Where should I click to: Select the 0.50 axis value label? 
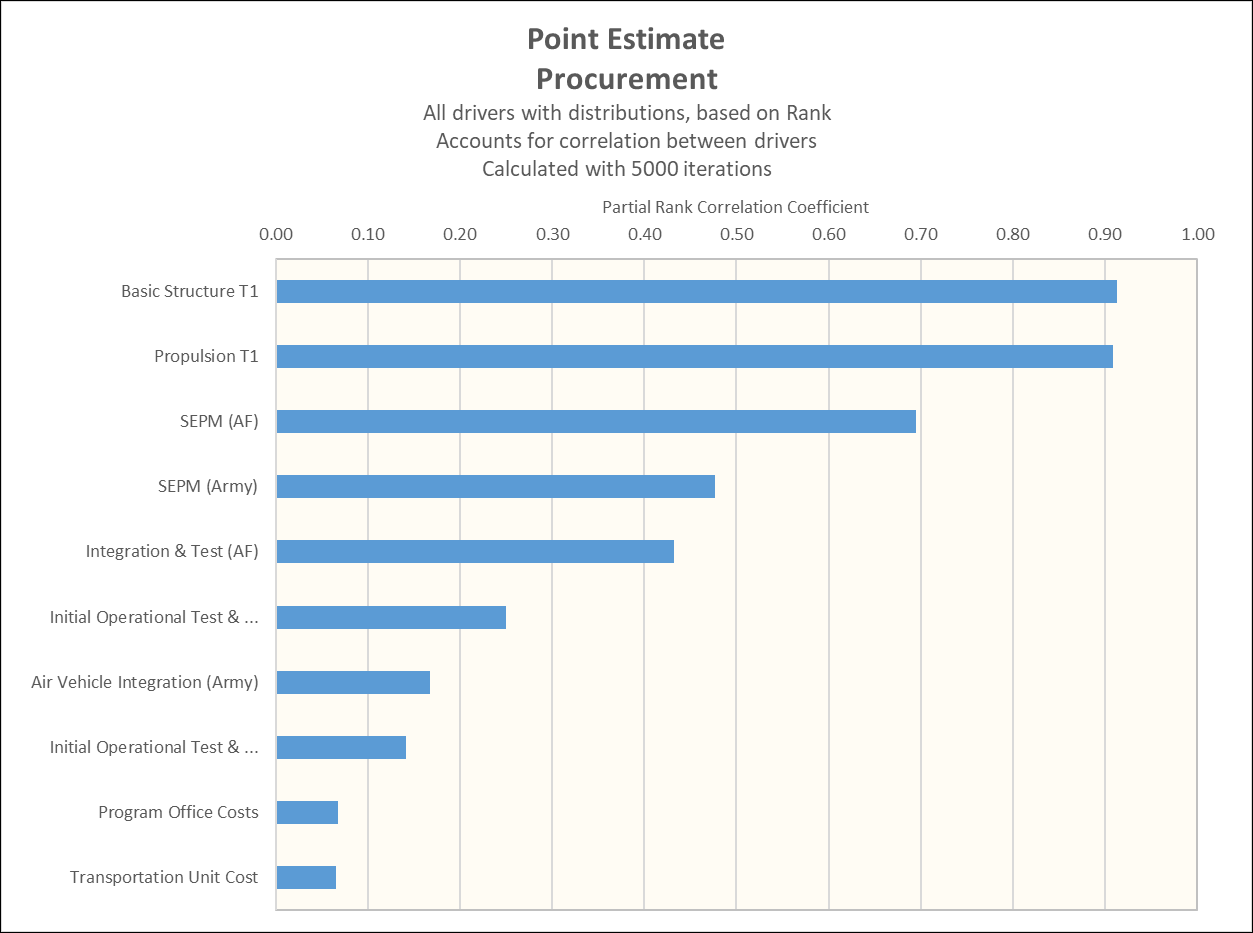737,234
